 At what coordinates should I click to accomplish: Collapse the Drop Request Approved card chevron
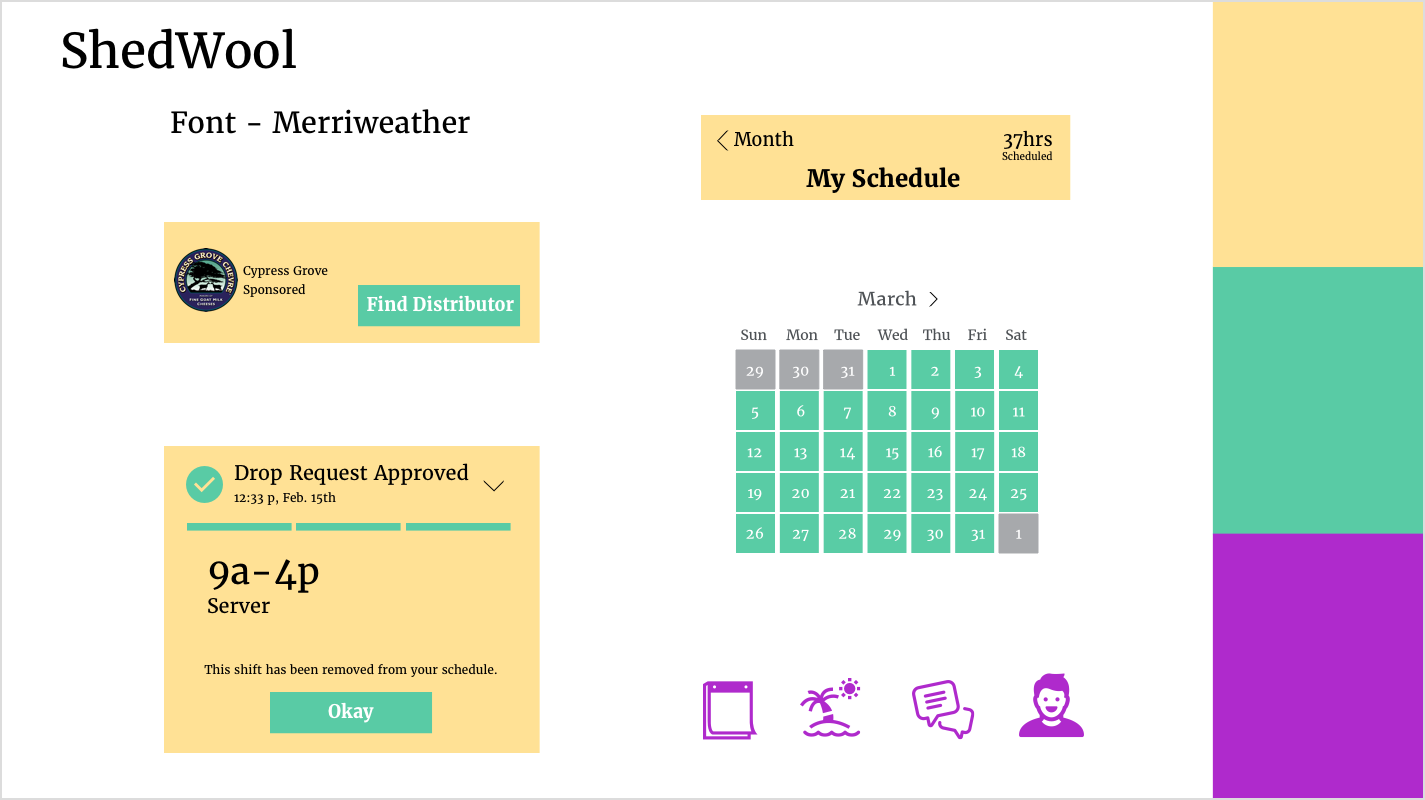494,486
